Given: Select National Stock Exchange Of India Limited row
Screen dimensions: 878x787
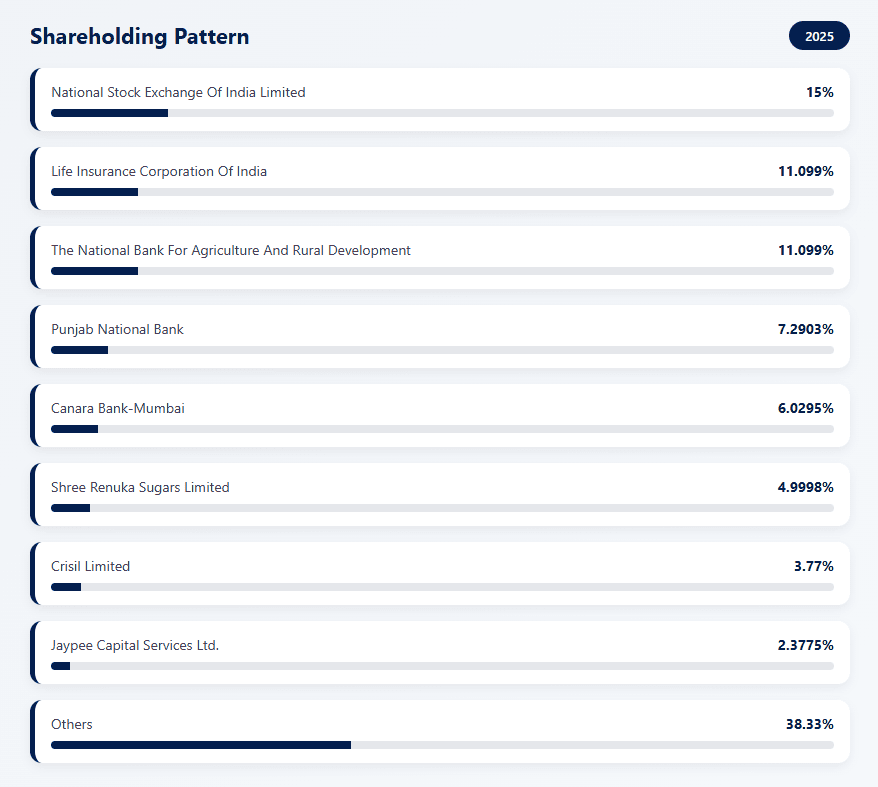Looking at the screenshot, I should [440, 100].
